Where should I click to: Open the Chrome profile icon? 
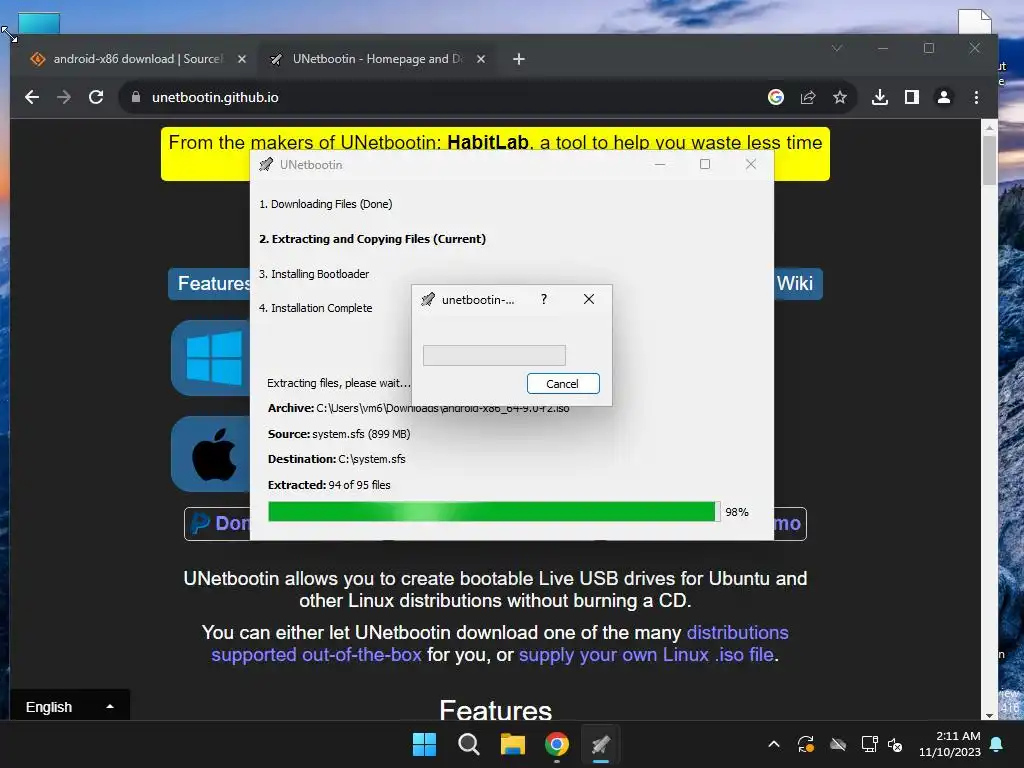[x=944, y=97]
